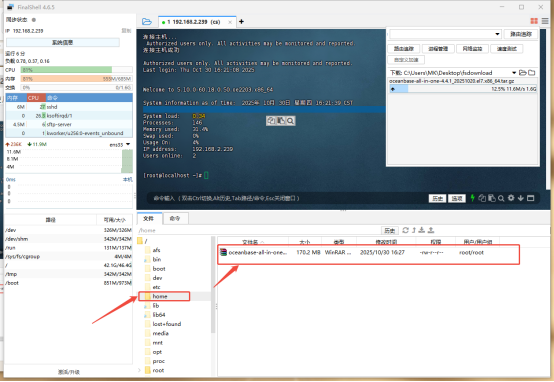Click the first button under route combo
Viewport: 554px width, 382px height.
click(403, 49)
